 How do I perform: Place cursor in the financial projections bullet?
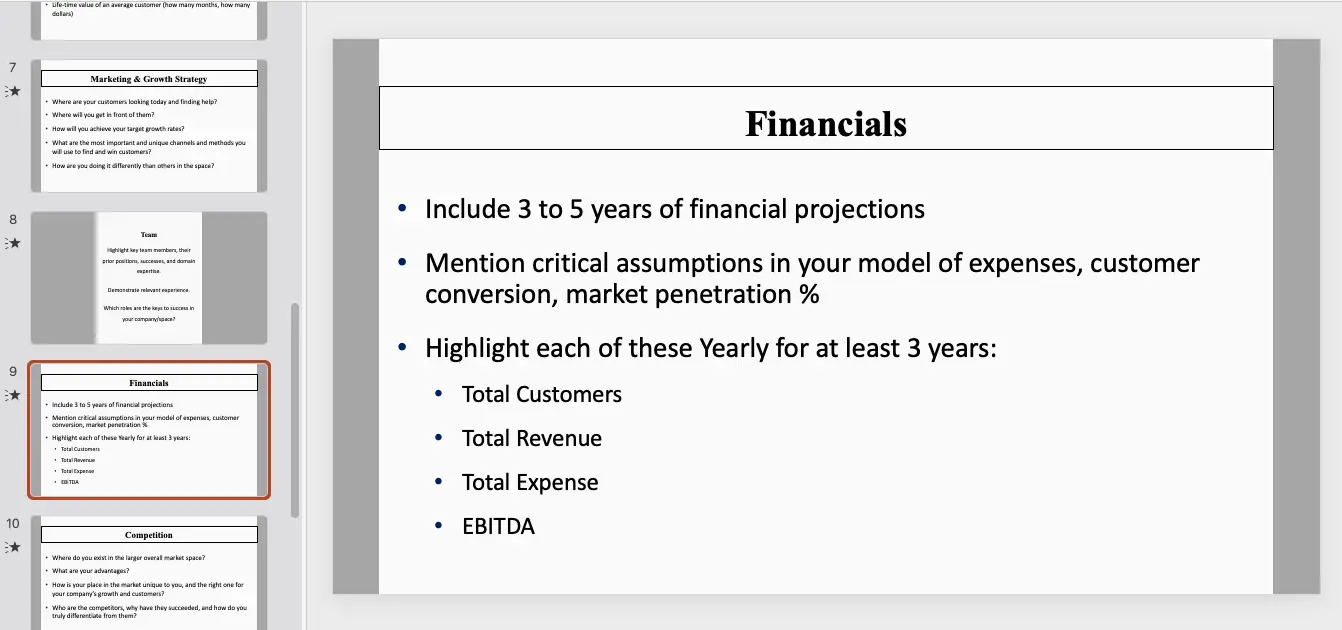675,209
